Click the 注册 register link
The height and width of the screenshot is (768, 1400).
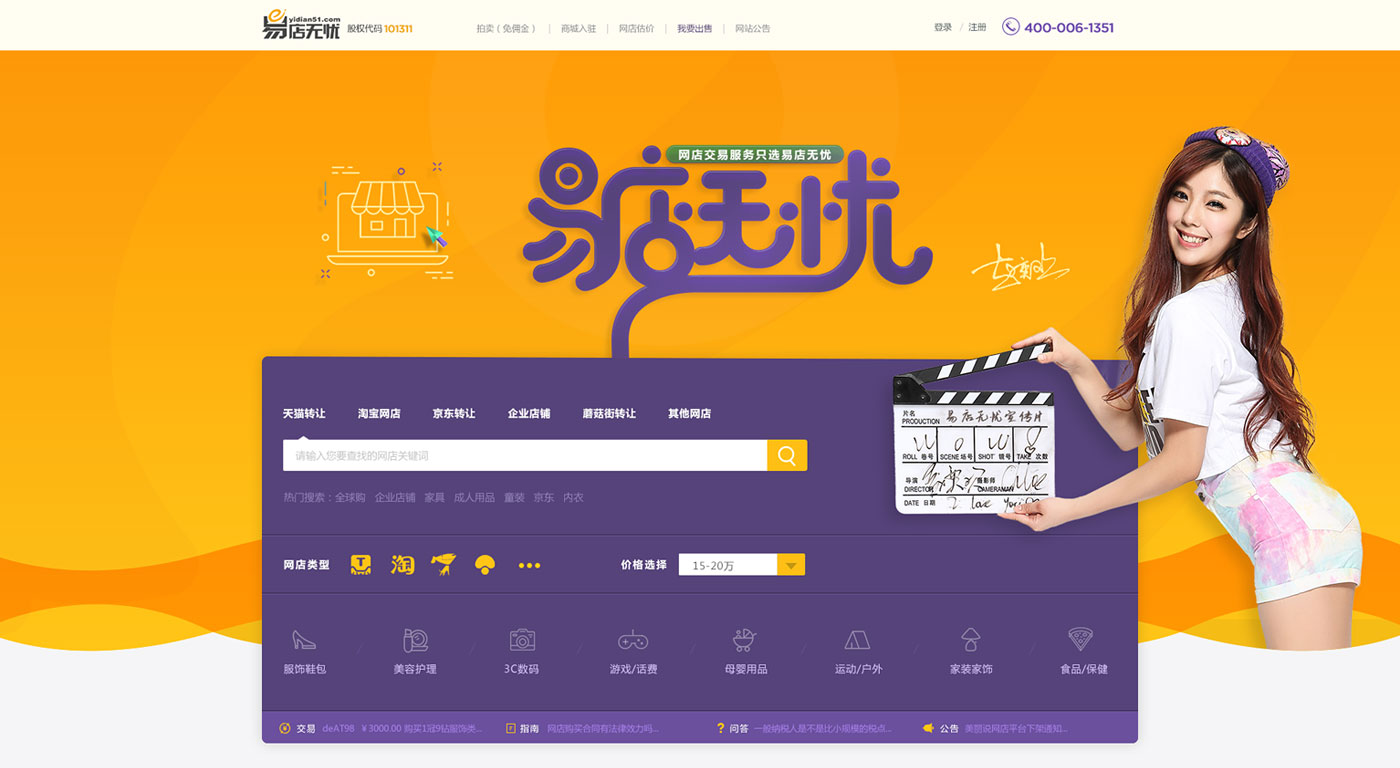(977, 28)
